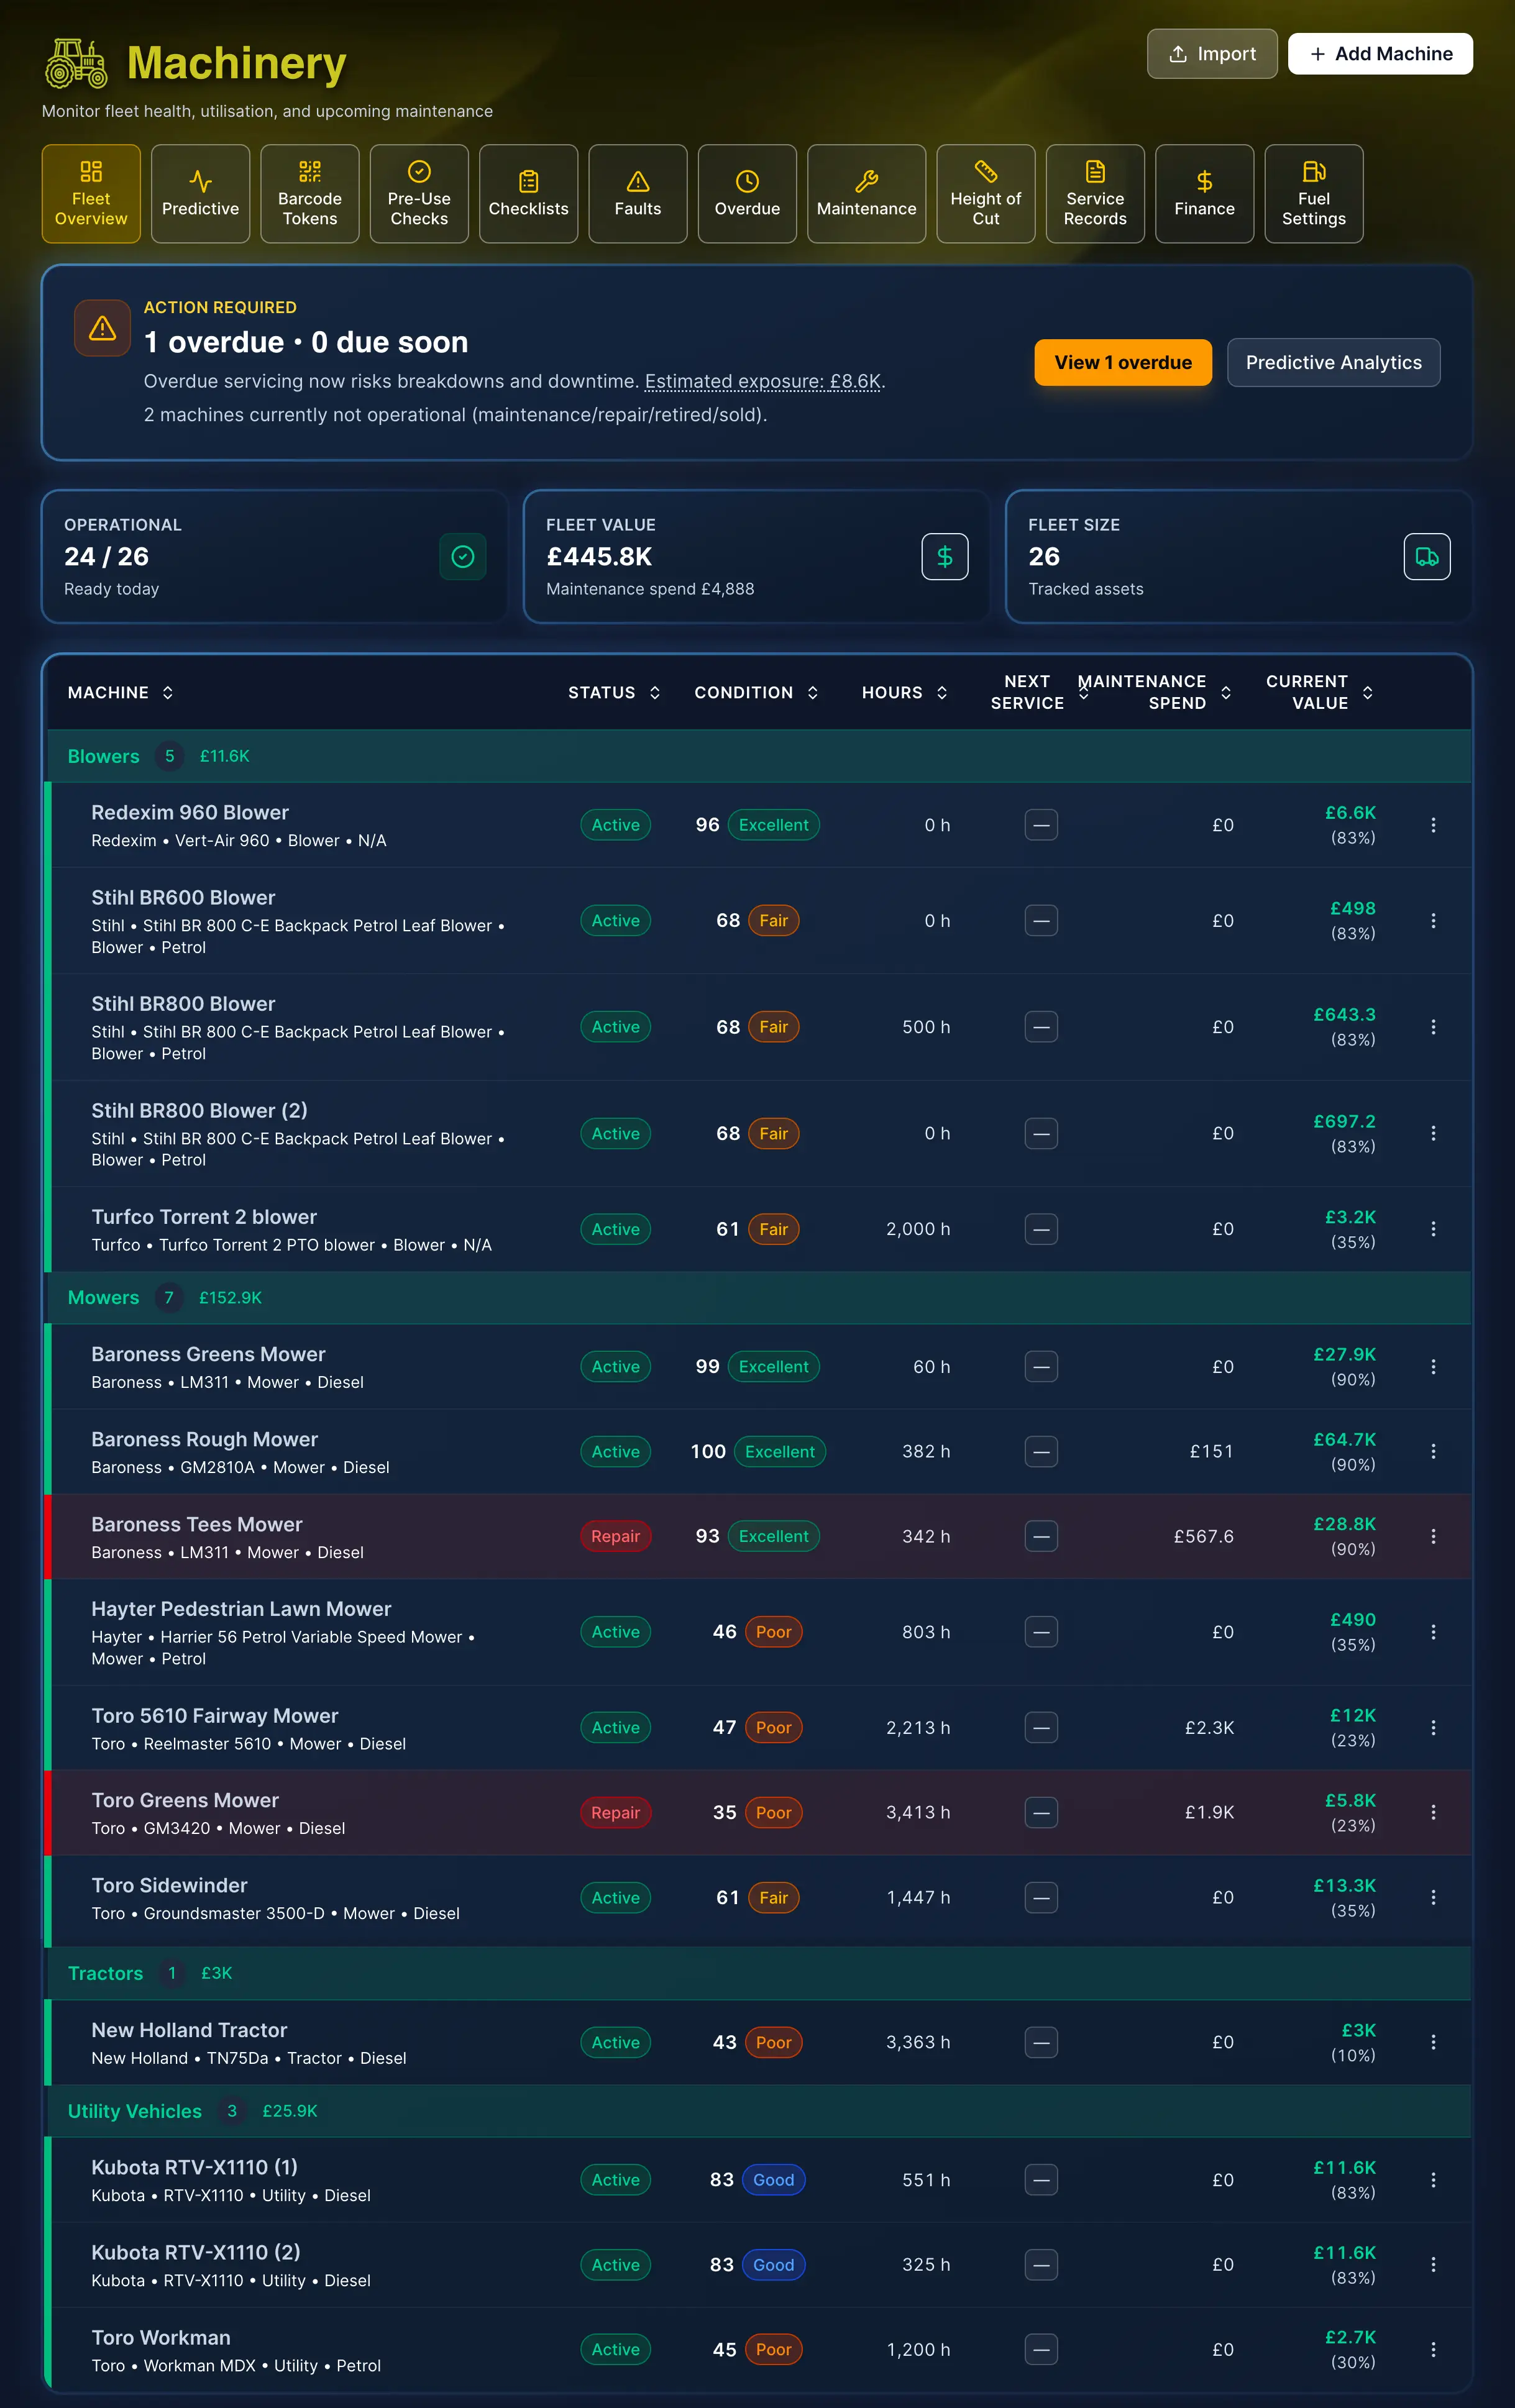Screen dimensions: 1515x2408
Task: Click Poor condition badge for Toro Workman
Action: pos(773,2349)
